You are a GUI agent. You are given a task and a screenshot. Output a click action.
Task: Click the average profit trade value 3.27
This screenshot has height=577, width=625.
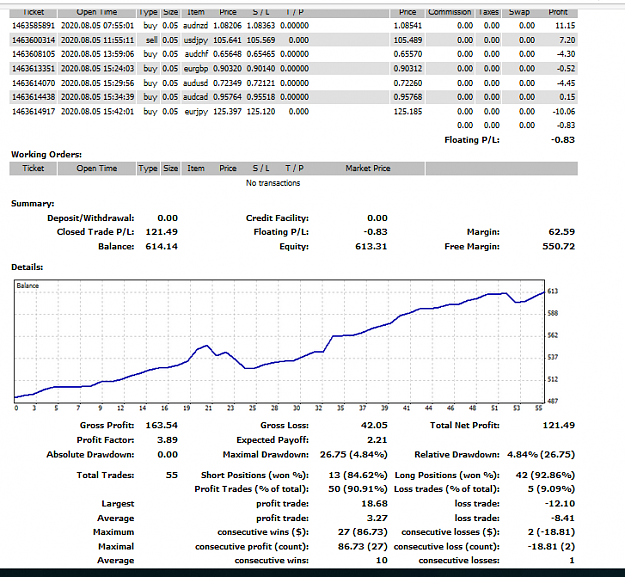click(377, 518)
